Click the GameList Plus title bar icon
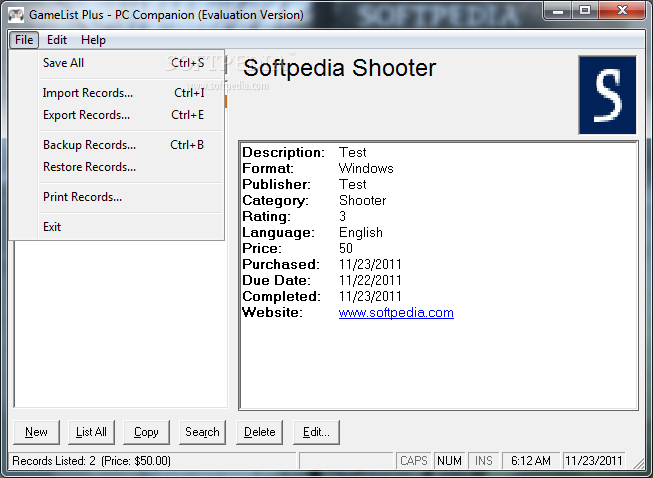The height and width of the screenshot is (478, 653). 16,15
